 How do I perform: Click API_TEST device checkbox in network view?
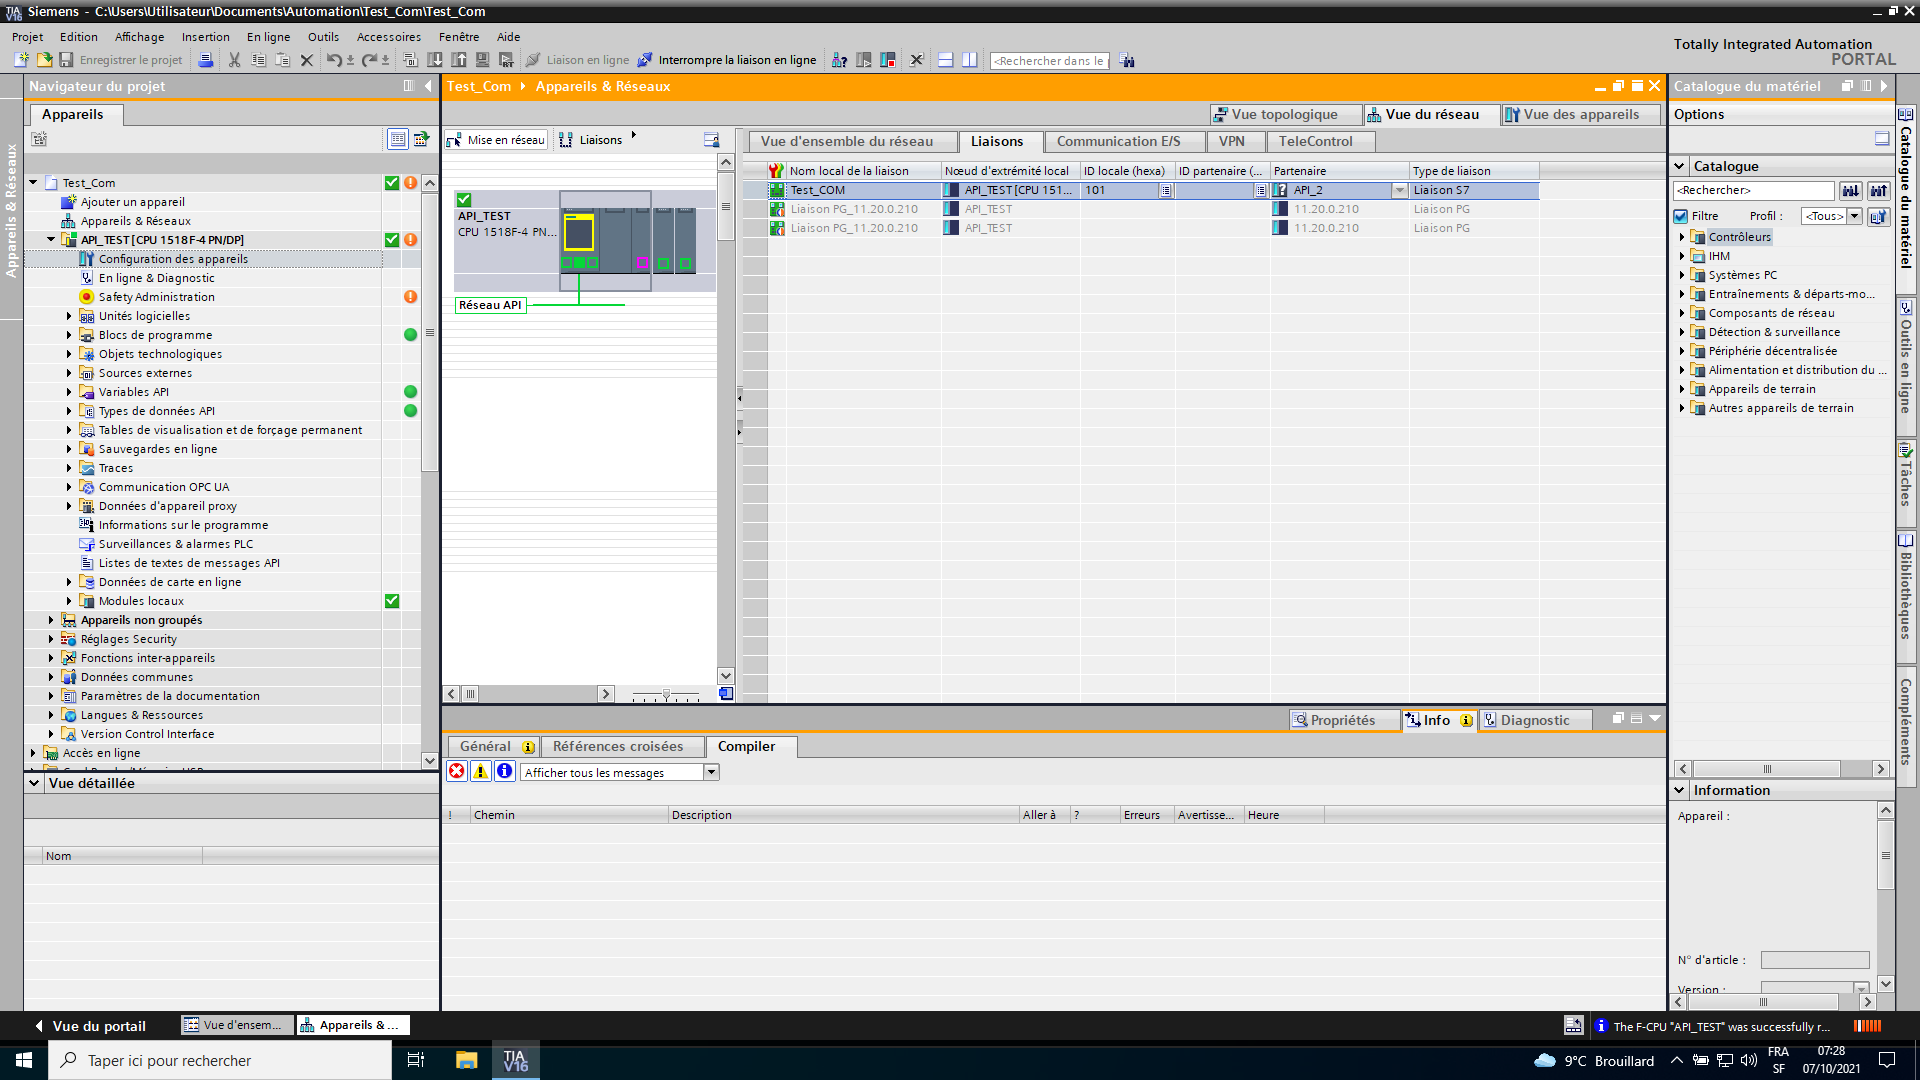click(464, 200)
